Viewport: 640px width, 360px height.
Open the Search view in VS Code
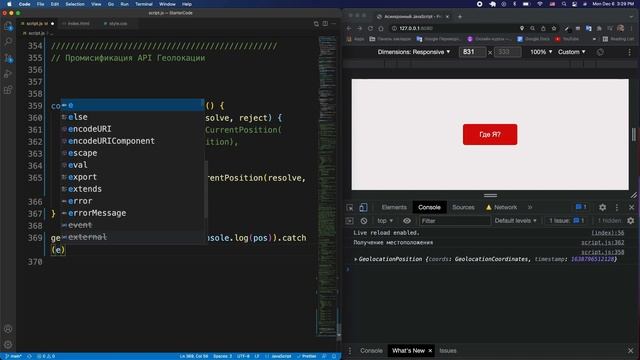pyautogui.click(x=8, y=42)
